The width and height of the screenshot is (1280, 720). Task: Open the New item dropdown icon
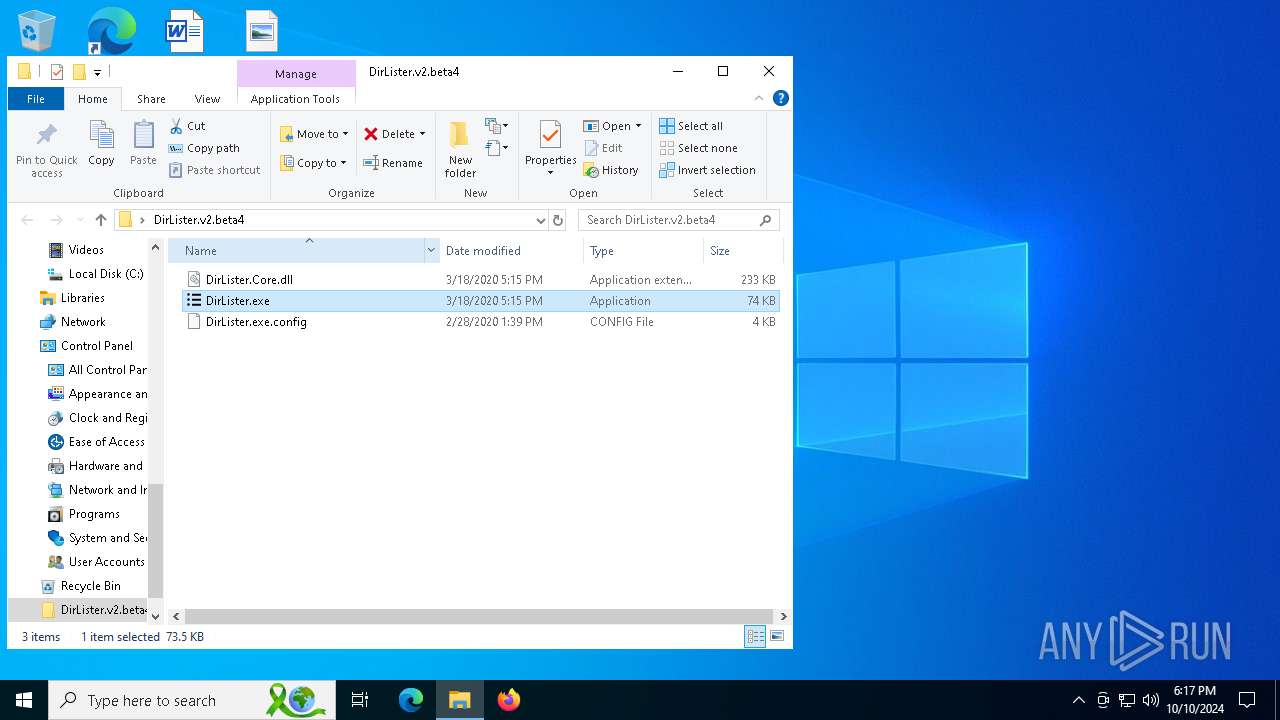(497, 126)
